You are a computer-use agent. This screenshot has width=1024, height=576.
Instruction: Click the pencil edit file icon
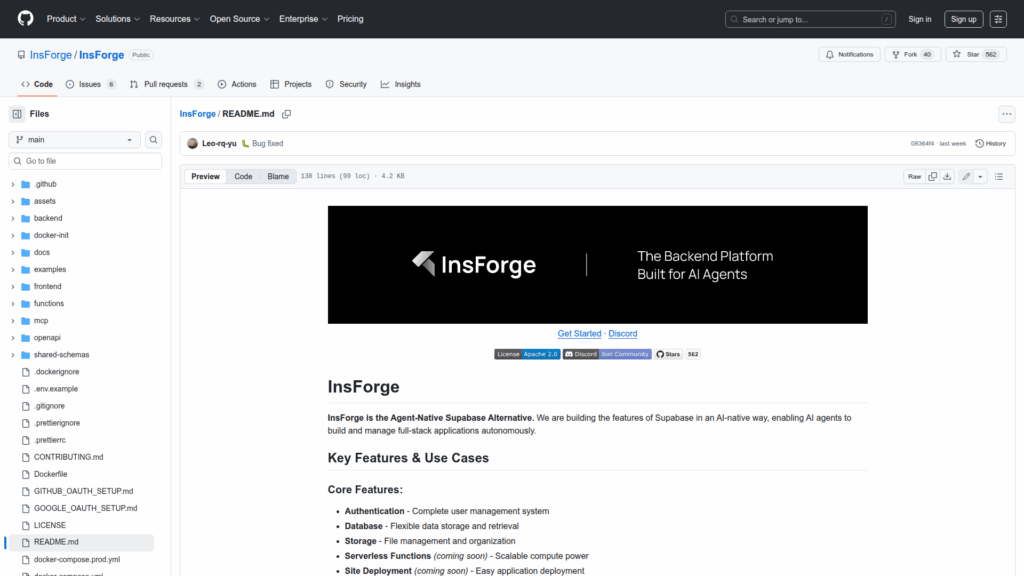[966, 176]
